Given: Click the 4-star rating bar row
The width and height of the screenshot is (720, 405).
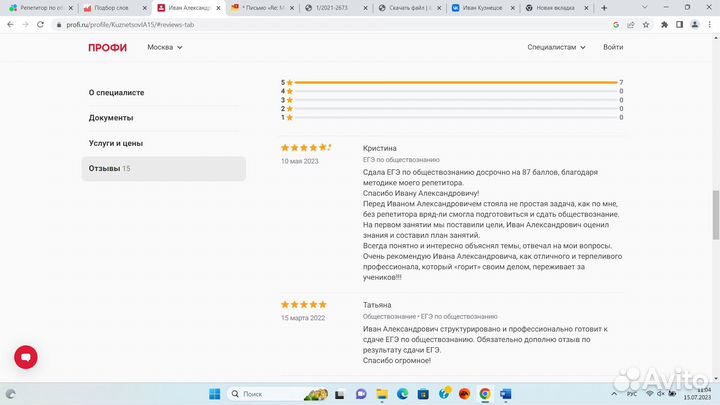Looking at the screenshot, I should pos(452,91).
